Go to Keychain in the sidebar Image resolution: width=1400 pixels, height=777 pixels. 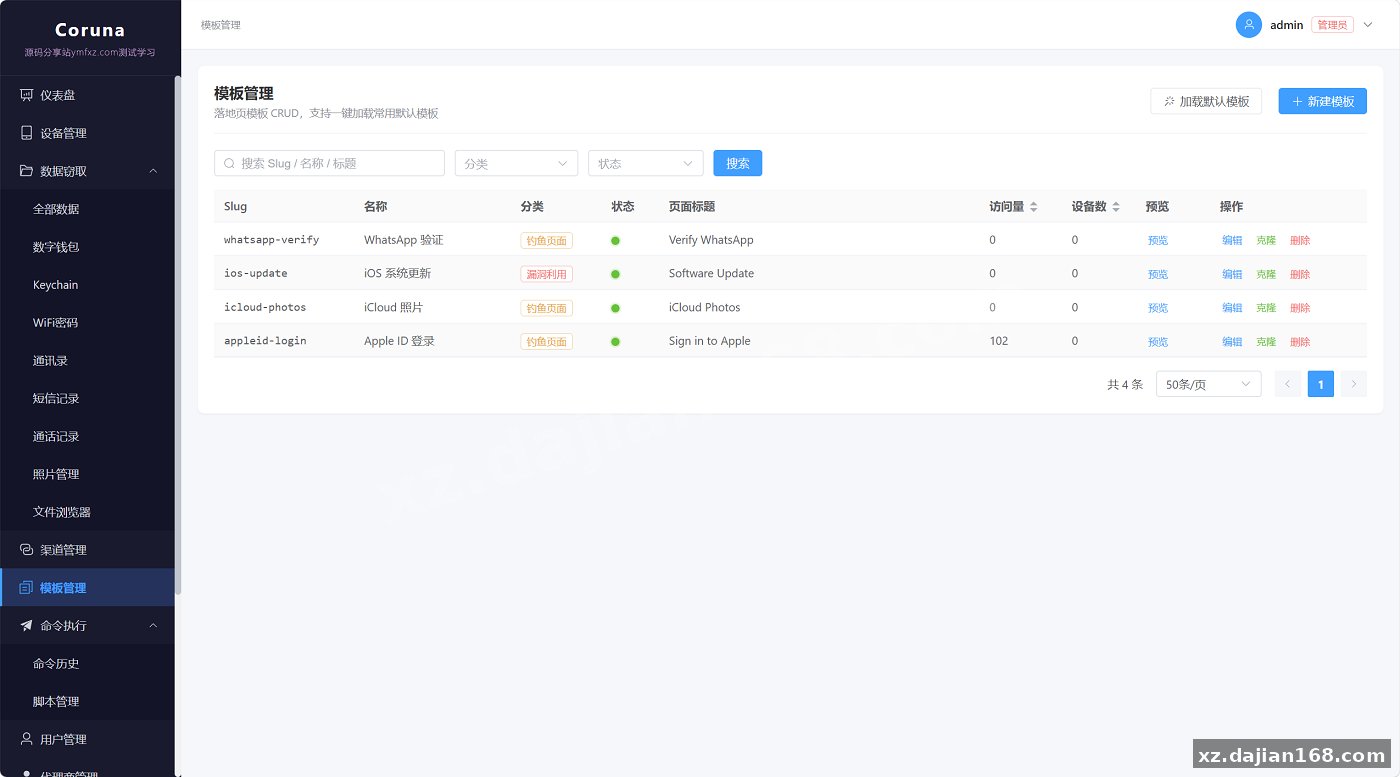[87, 285]
